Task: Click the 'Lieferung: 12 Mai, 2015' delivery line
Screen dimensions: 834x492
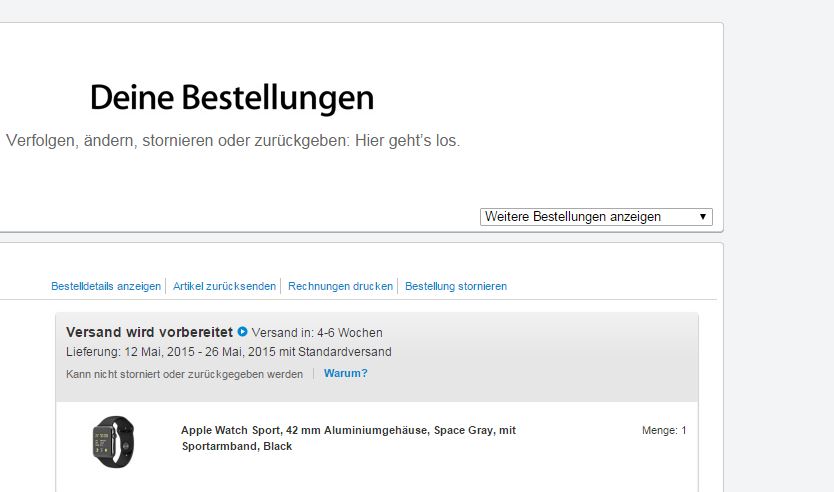Action: click(x=229, y=352)
